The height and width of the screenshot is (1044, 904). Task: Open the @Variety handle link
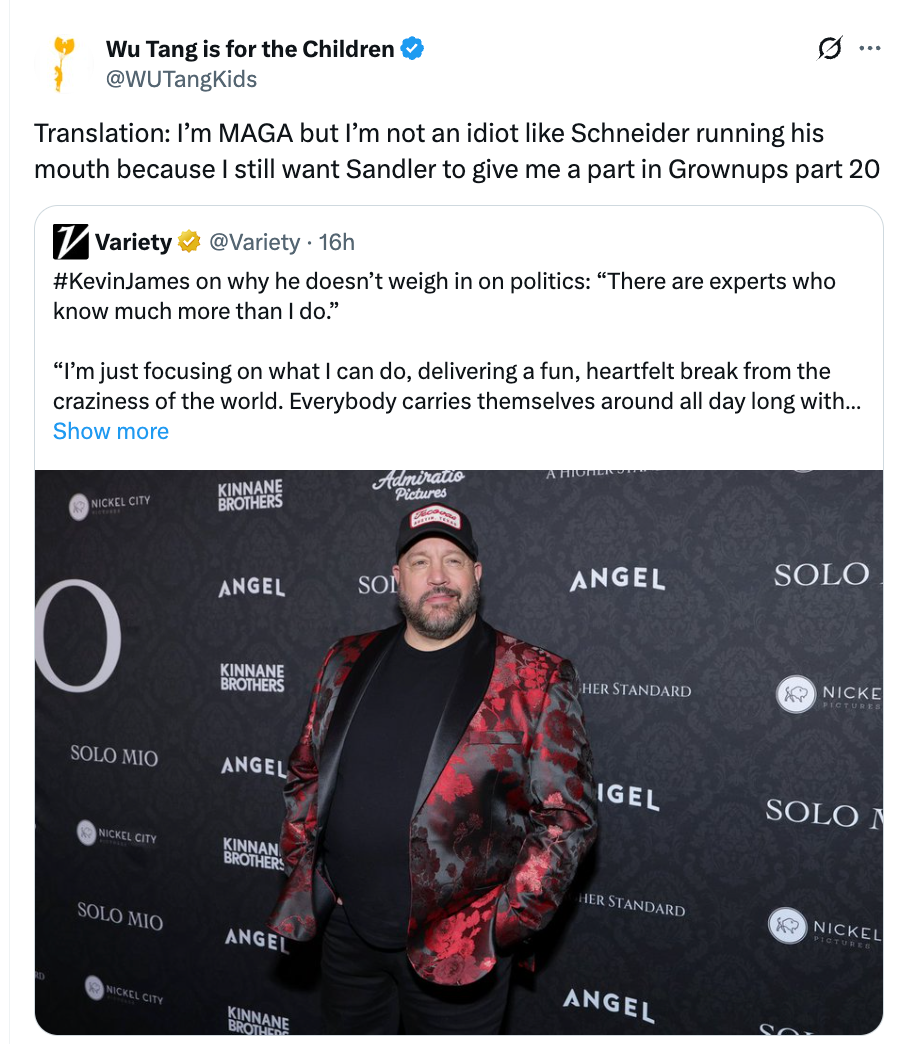254,242
